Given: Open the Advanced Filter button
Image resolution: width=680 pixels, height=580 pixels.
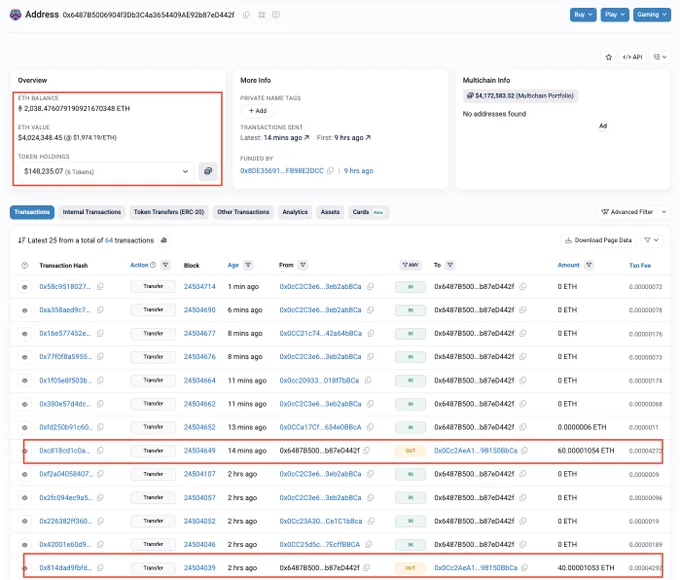Looking at the screenshot, I should pyautogui.click(x=627, y=212).
